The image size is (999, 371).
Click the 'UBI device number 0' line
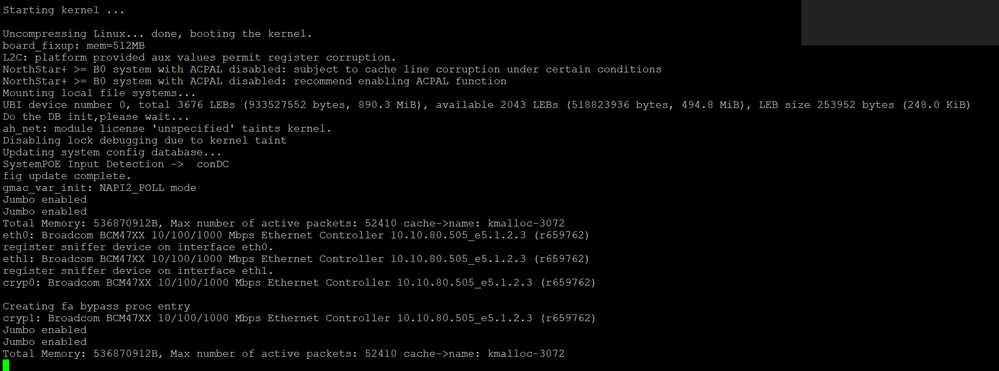486,105
